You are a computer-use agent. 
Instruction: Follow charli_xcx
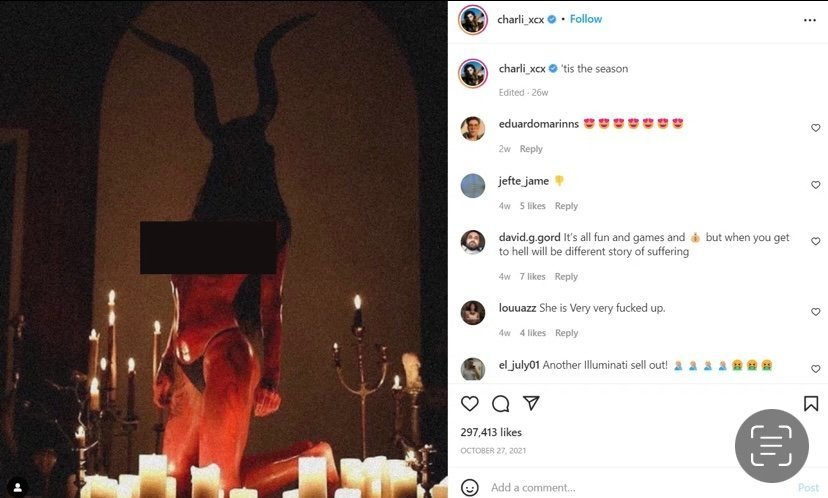click(586, 19)
